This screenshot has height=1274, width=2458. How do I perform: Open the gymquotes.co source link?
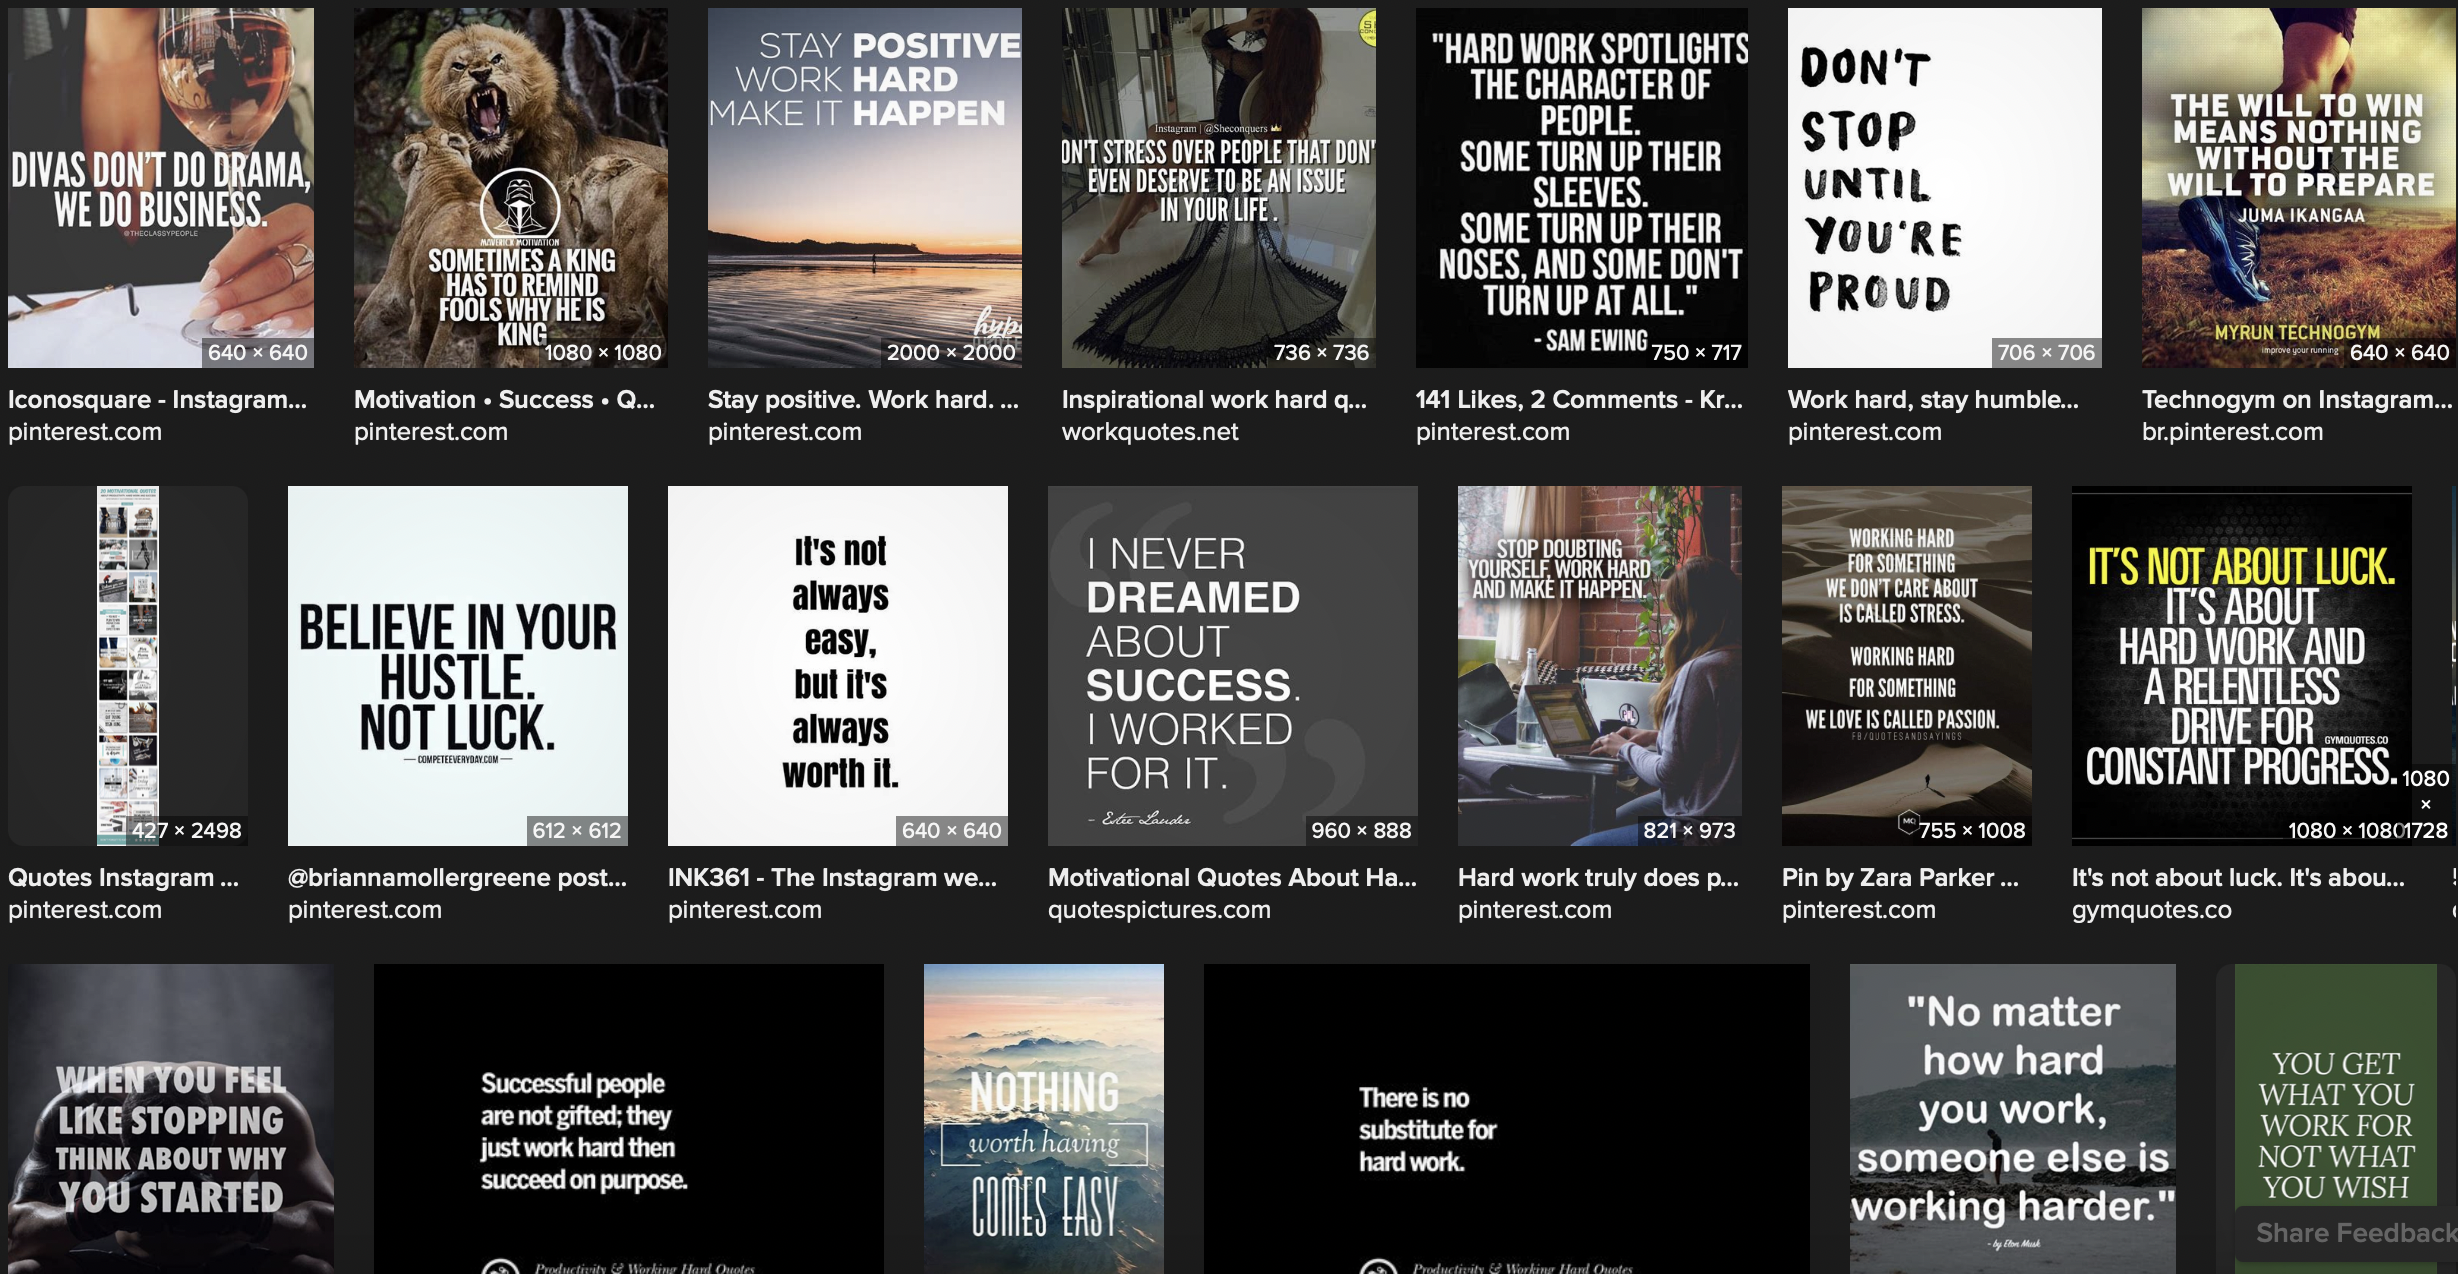2151,910
